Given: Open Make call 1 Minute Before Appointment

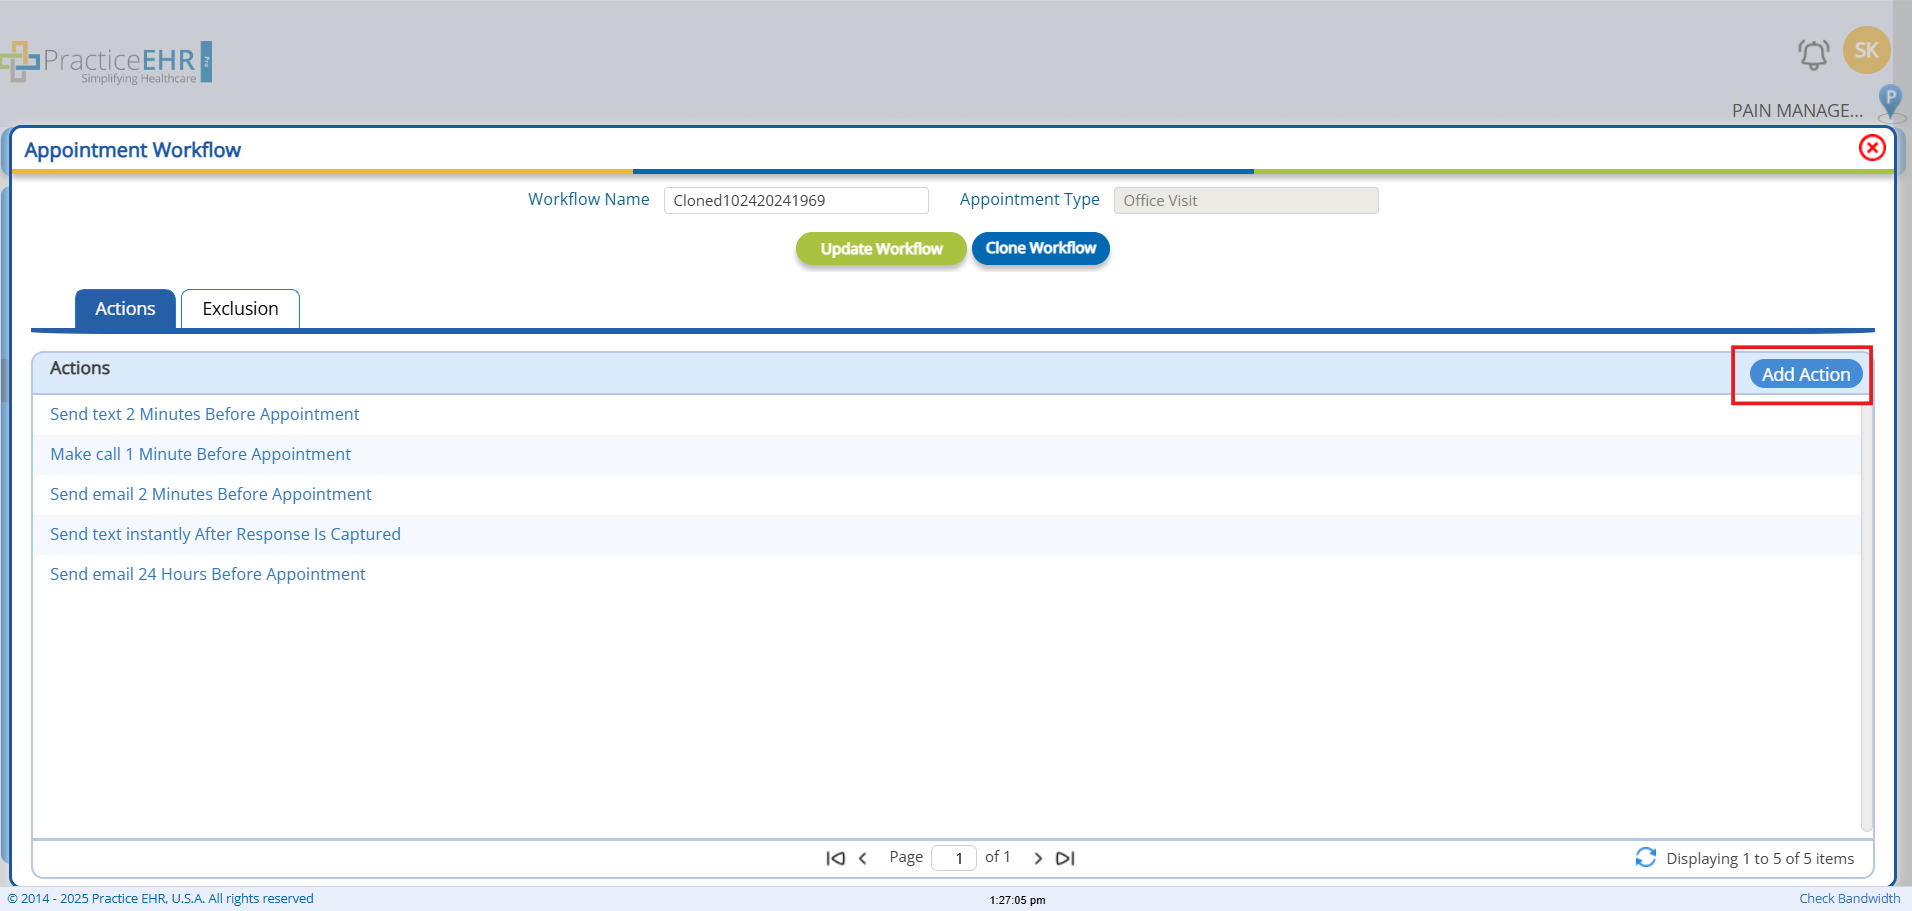Looking at the screenshot, I should pos(200,454).
